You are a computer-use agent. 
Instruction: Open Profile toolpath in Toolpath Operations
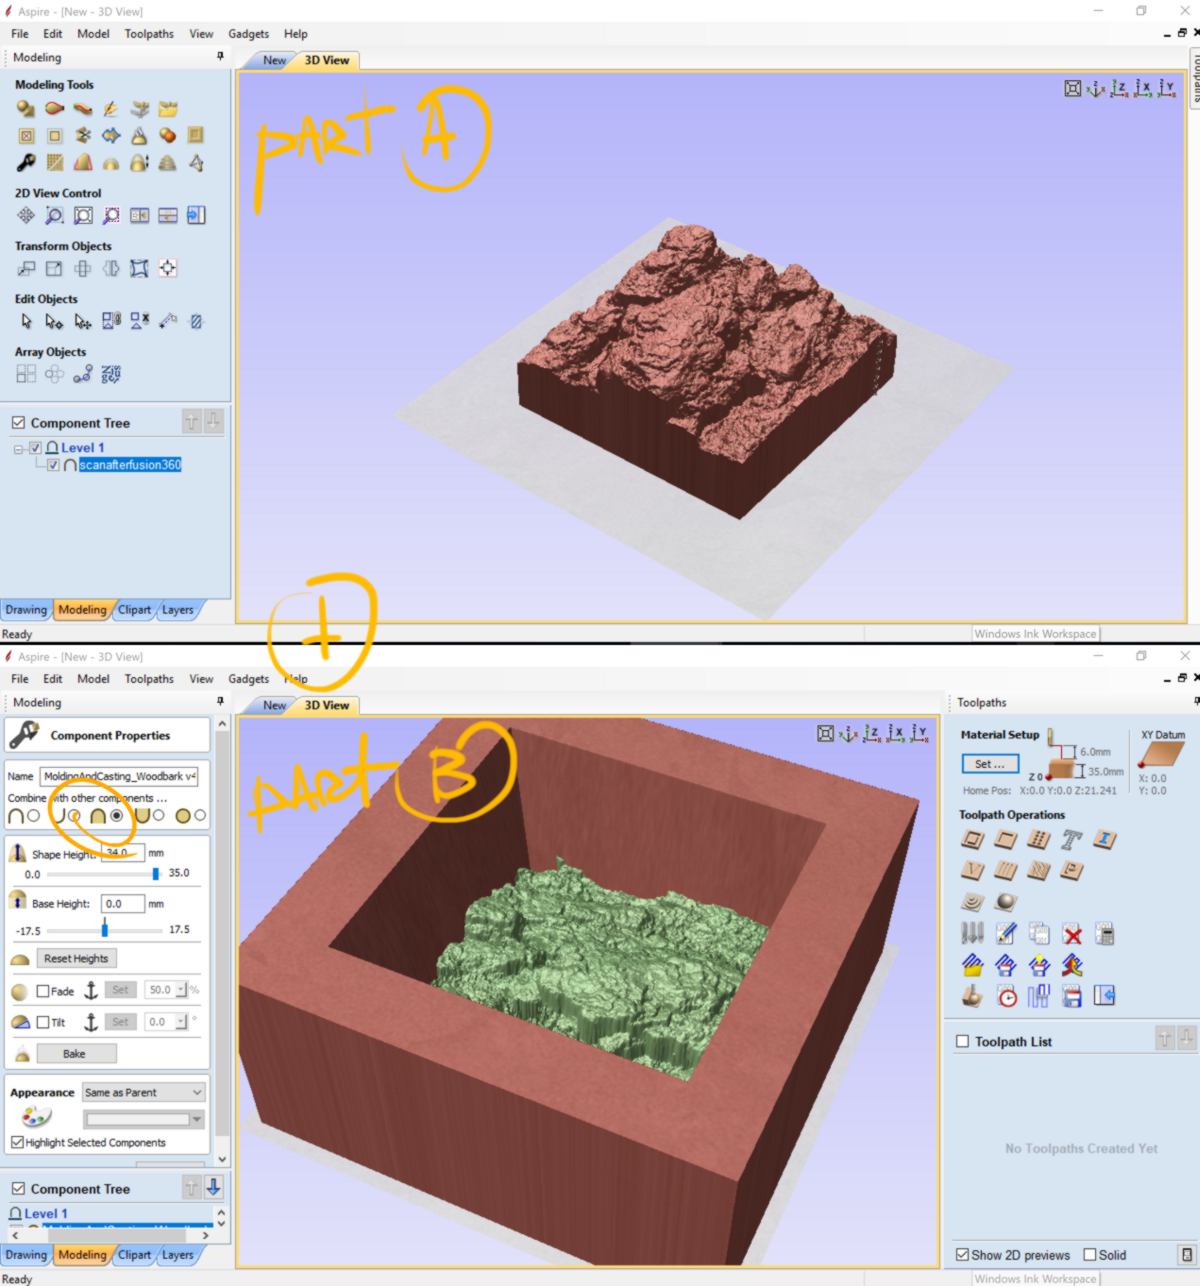(x=972, y=840)
